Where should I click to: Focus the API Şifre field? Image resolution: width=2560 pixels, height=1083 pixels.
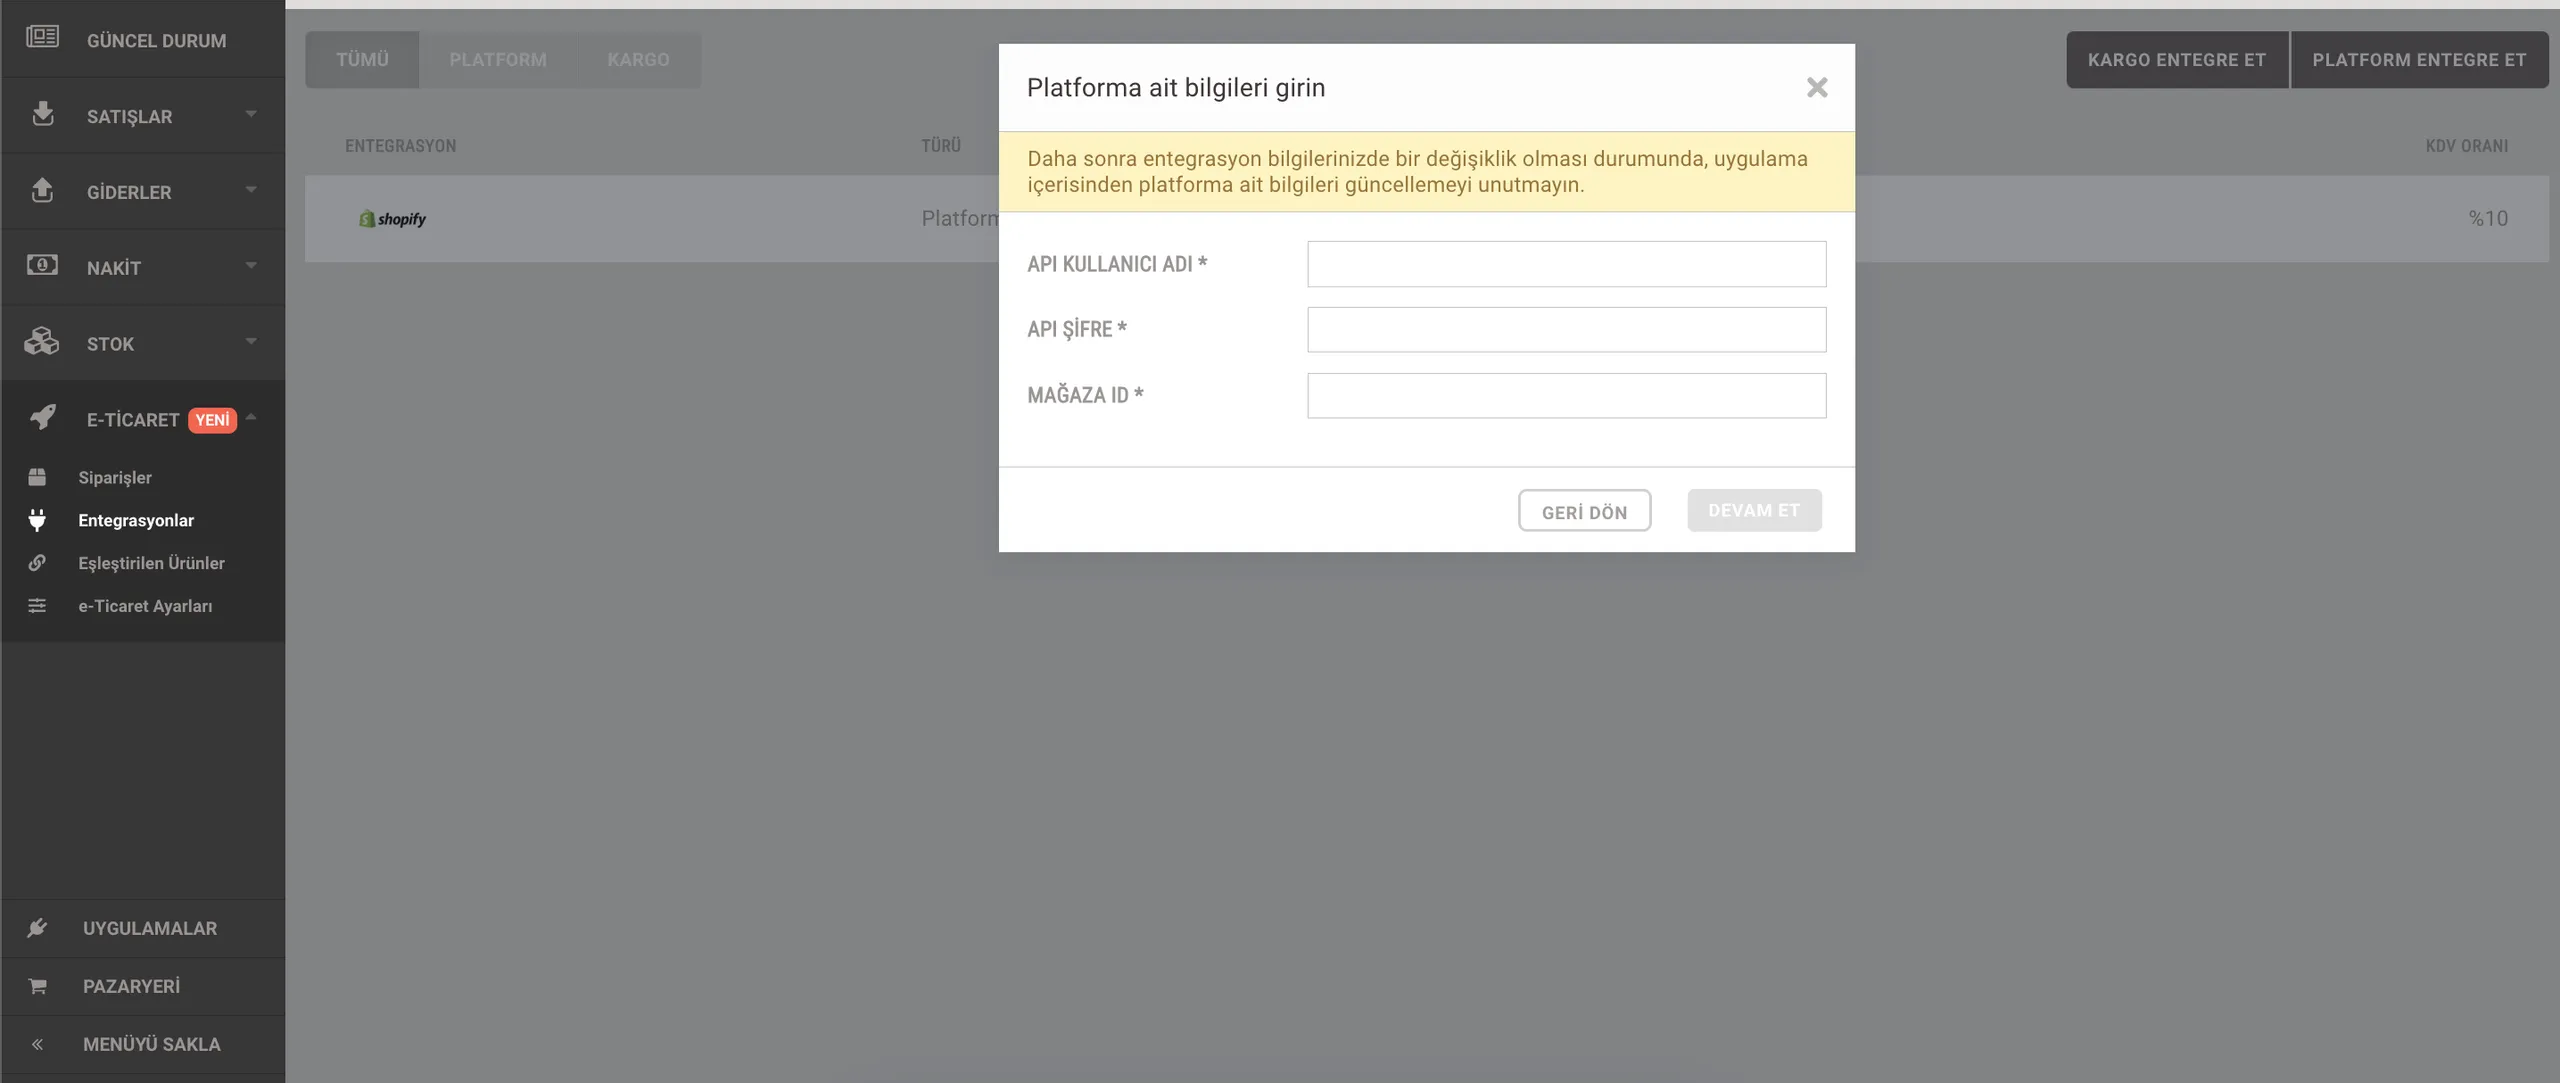tap(1566, 329)
